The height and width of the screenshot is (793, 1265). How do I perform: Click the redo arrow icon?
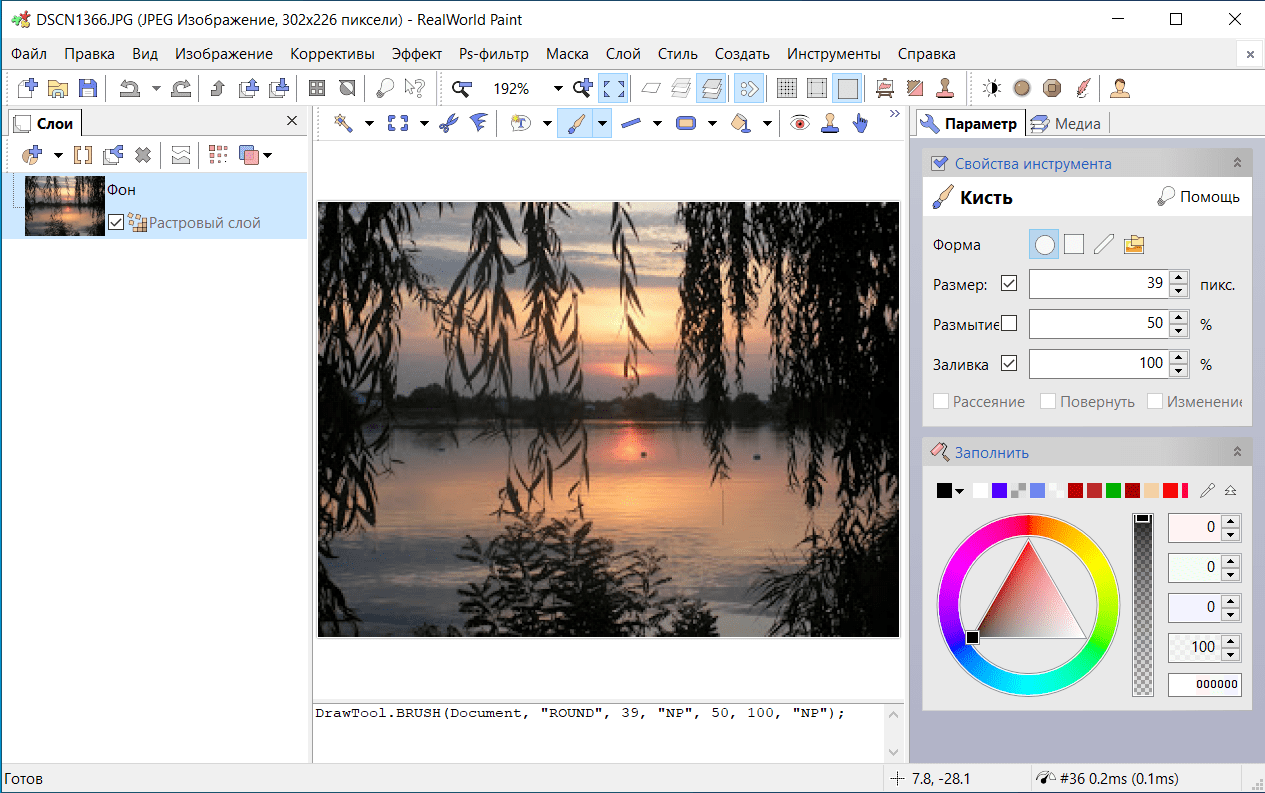coord(181,88)
